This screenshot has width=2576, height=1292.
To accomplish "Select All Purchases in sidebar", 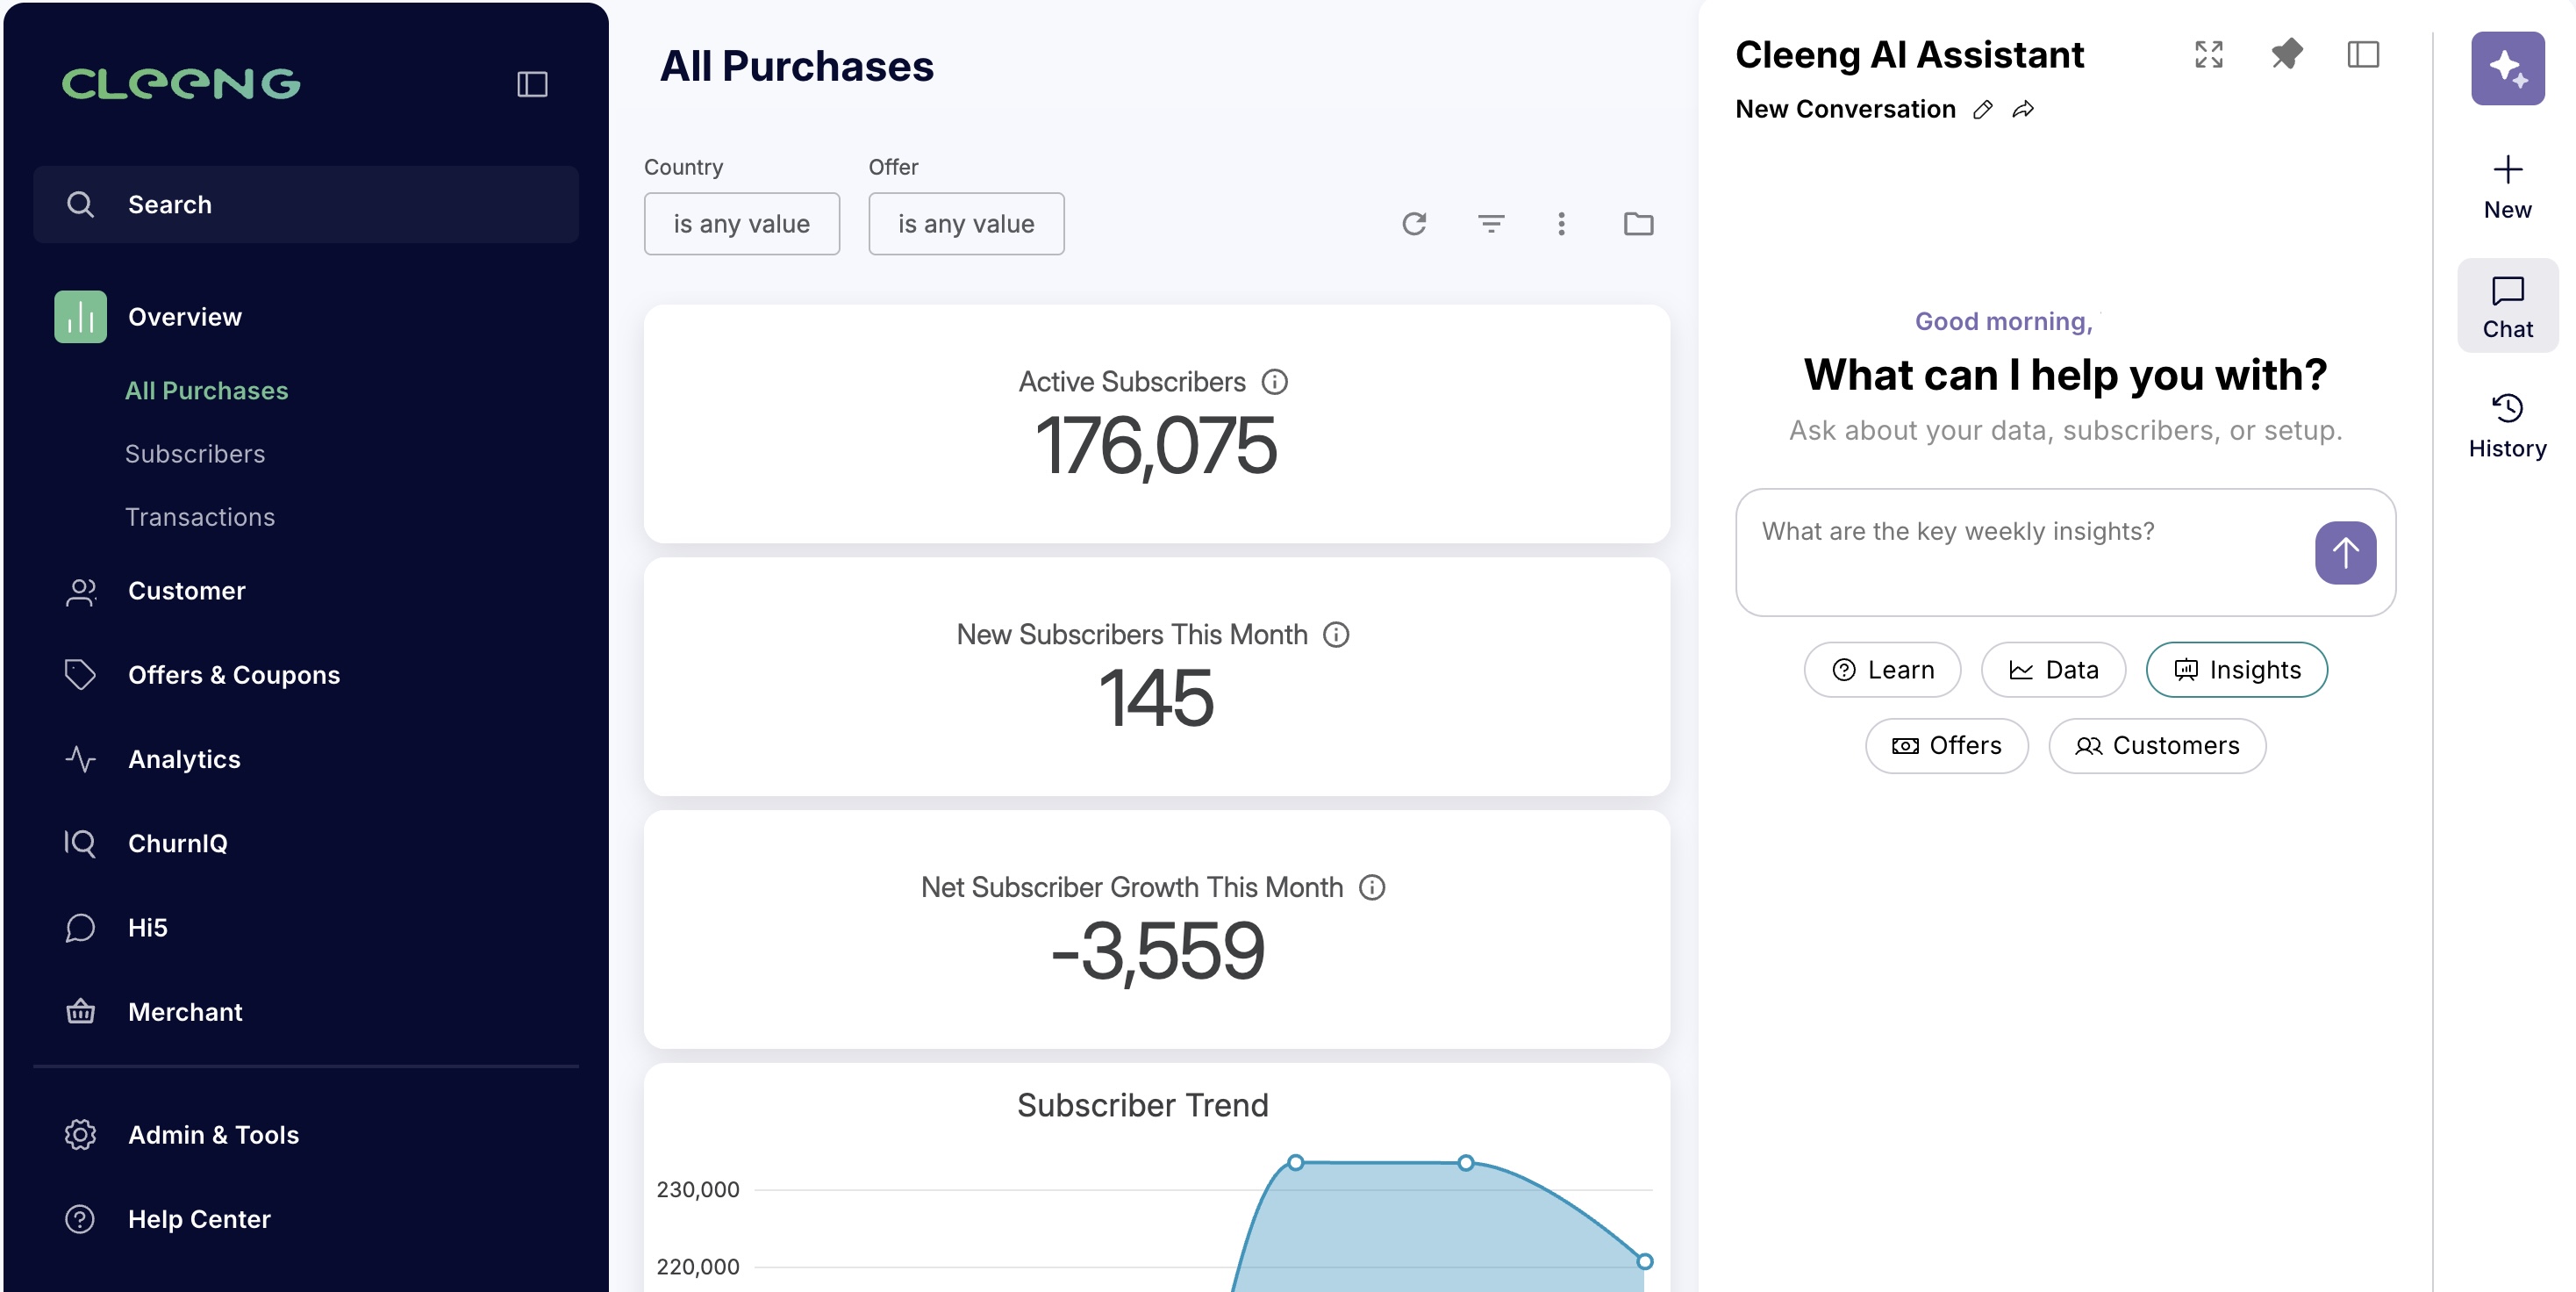I will [x=206, y=391].
